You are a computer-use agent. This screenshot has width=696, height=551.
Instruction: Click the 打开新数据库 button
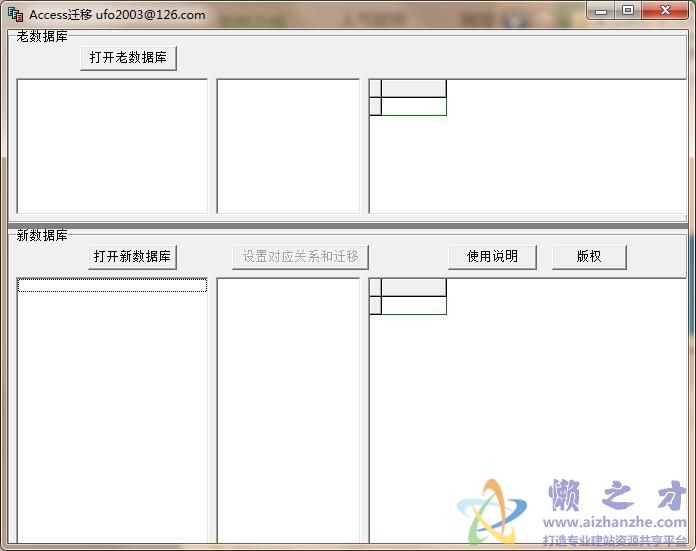tap(132, 257)
